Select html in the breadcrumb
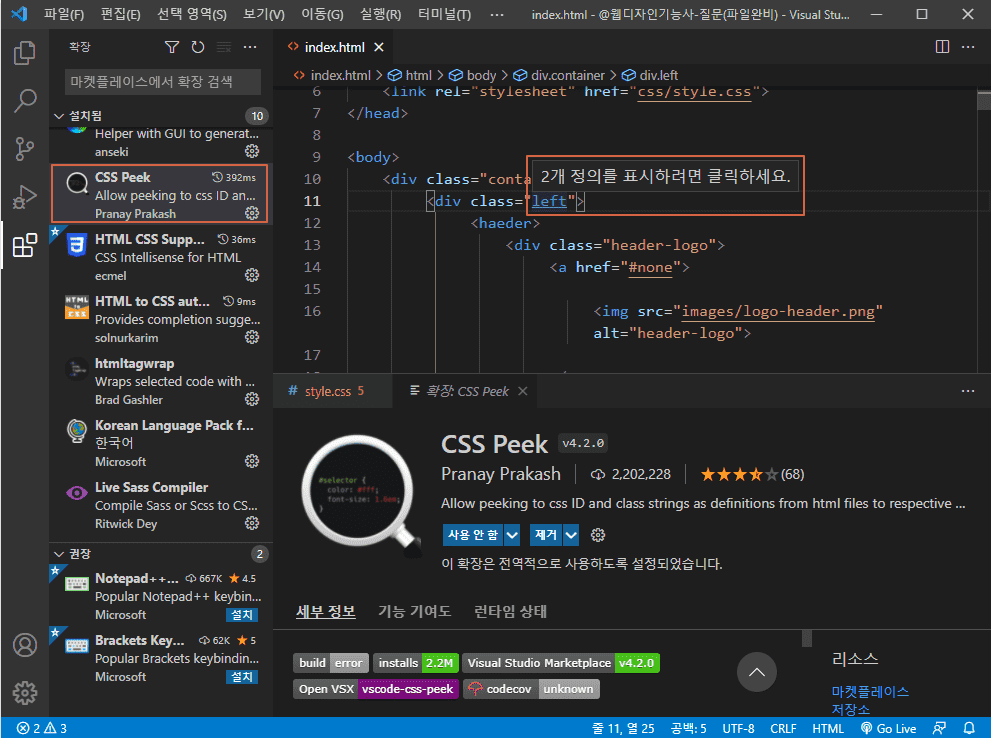The height and width of the screenshot is (738, 991). pyautogui.click(x=410, y=75)
